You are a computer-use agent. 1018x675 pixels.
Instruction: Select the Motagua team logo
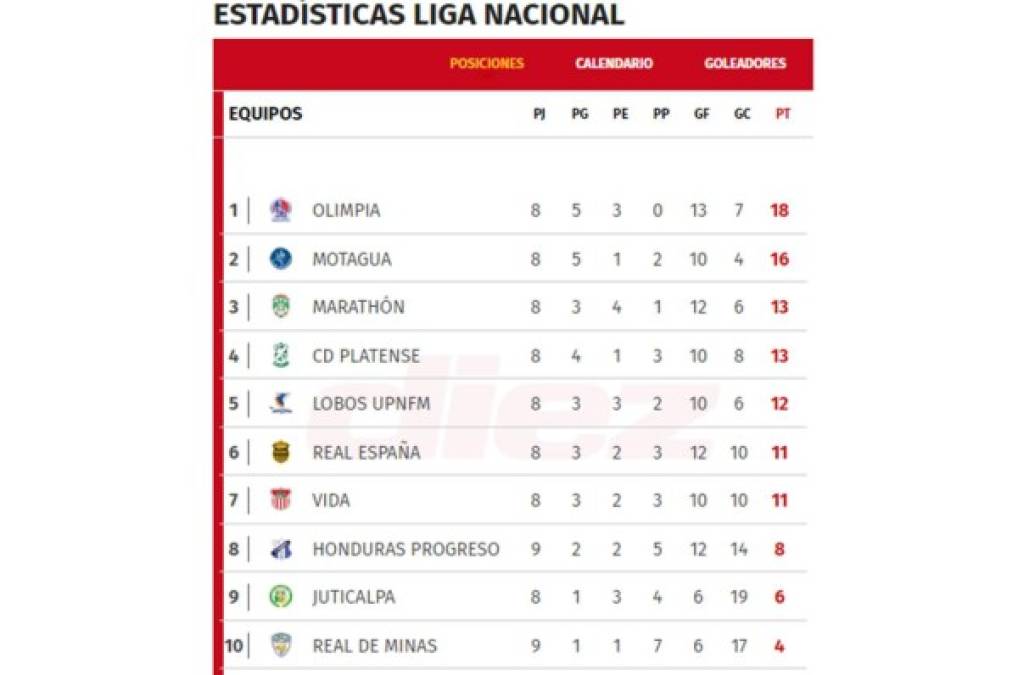coord(281,258)
